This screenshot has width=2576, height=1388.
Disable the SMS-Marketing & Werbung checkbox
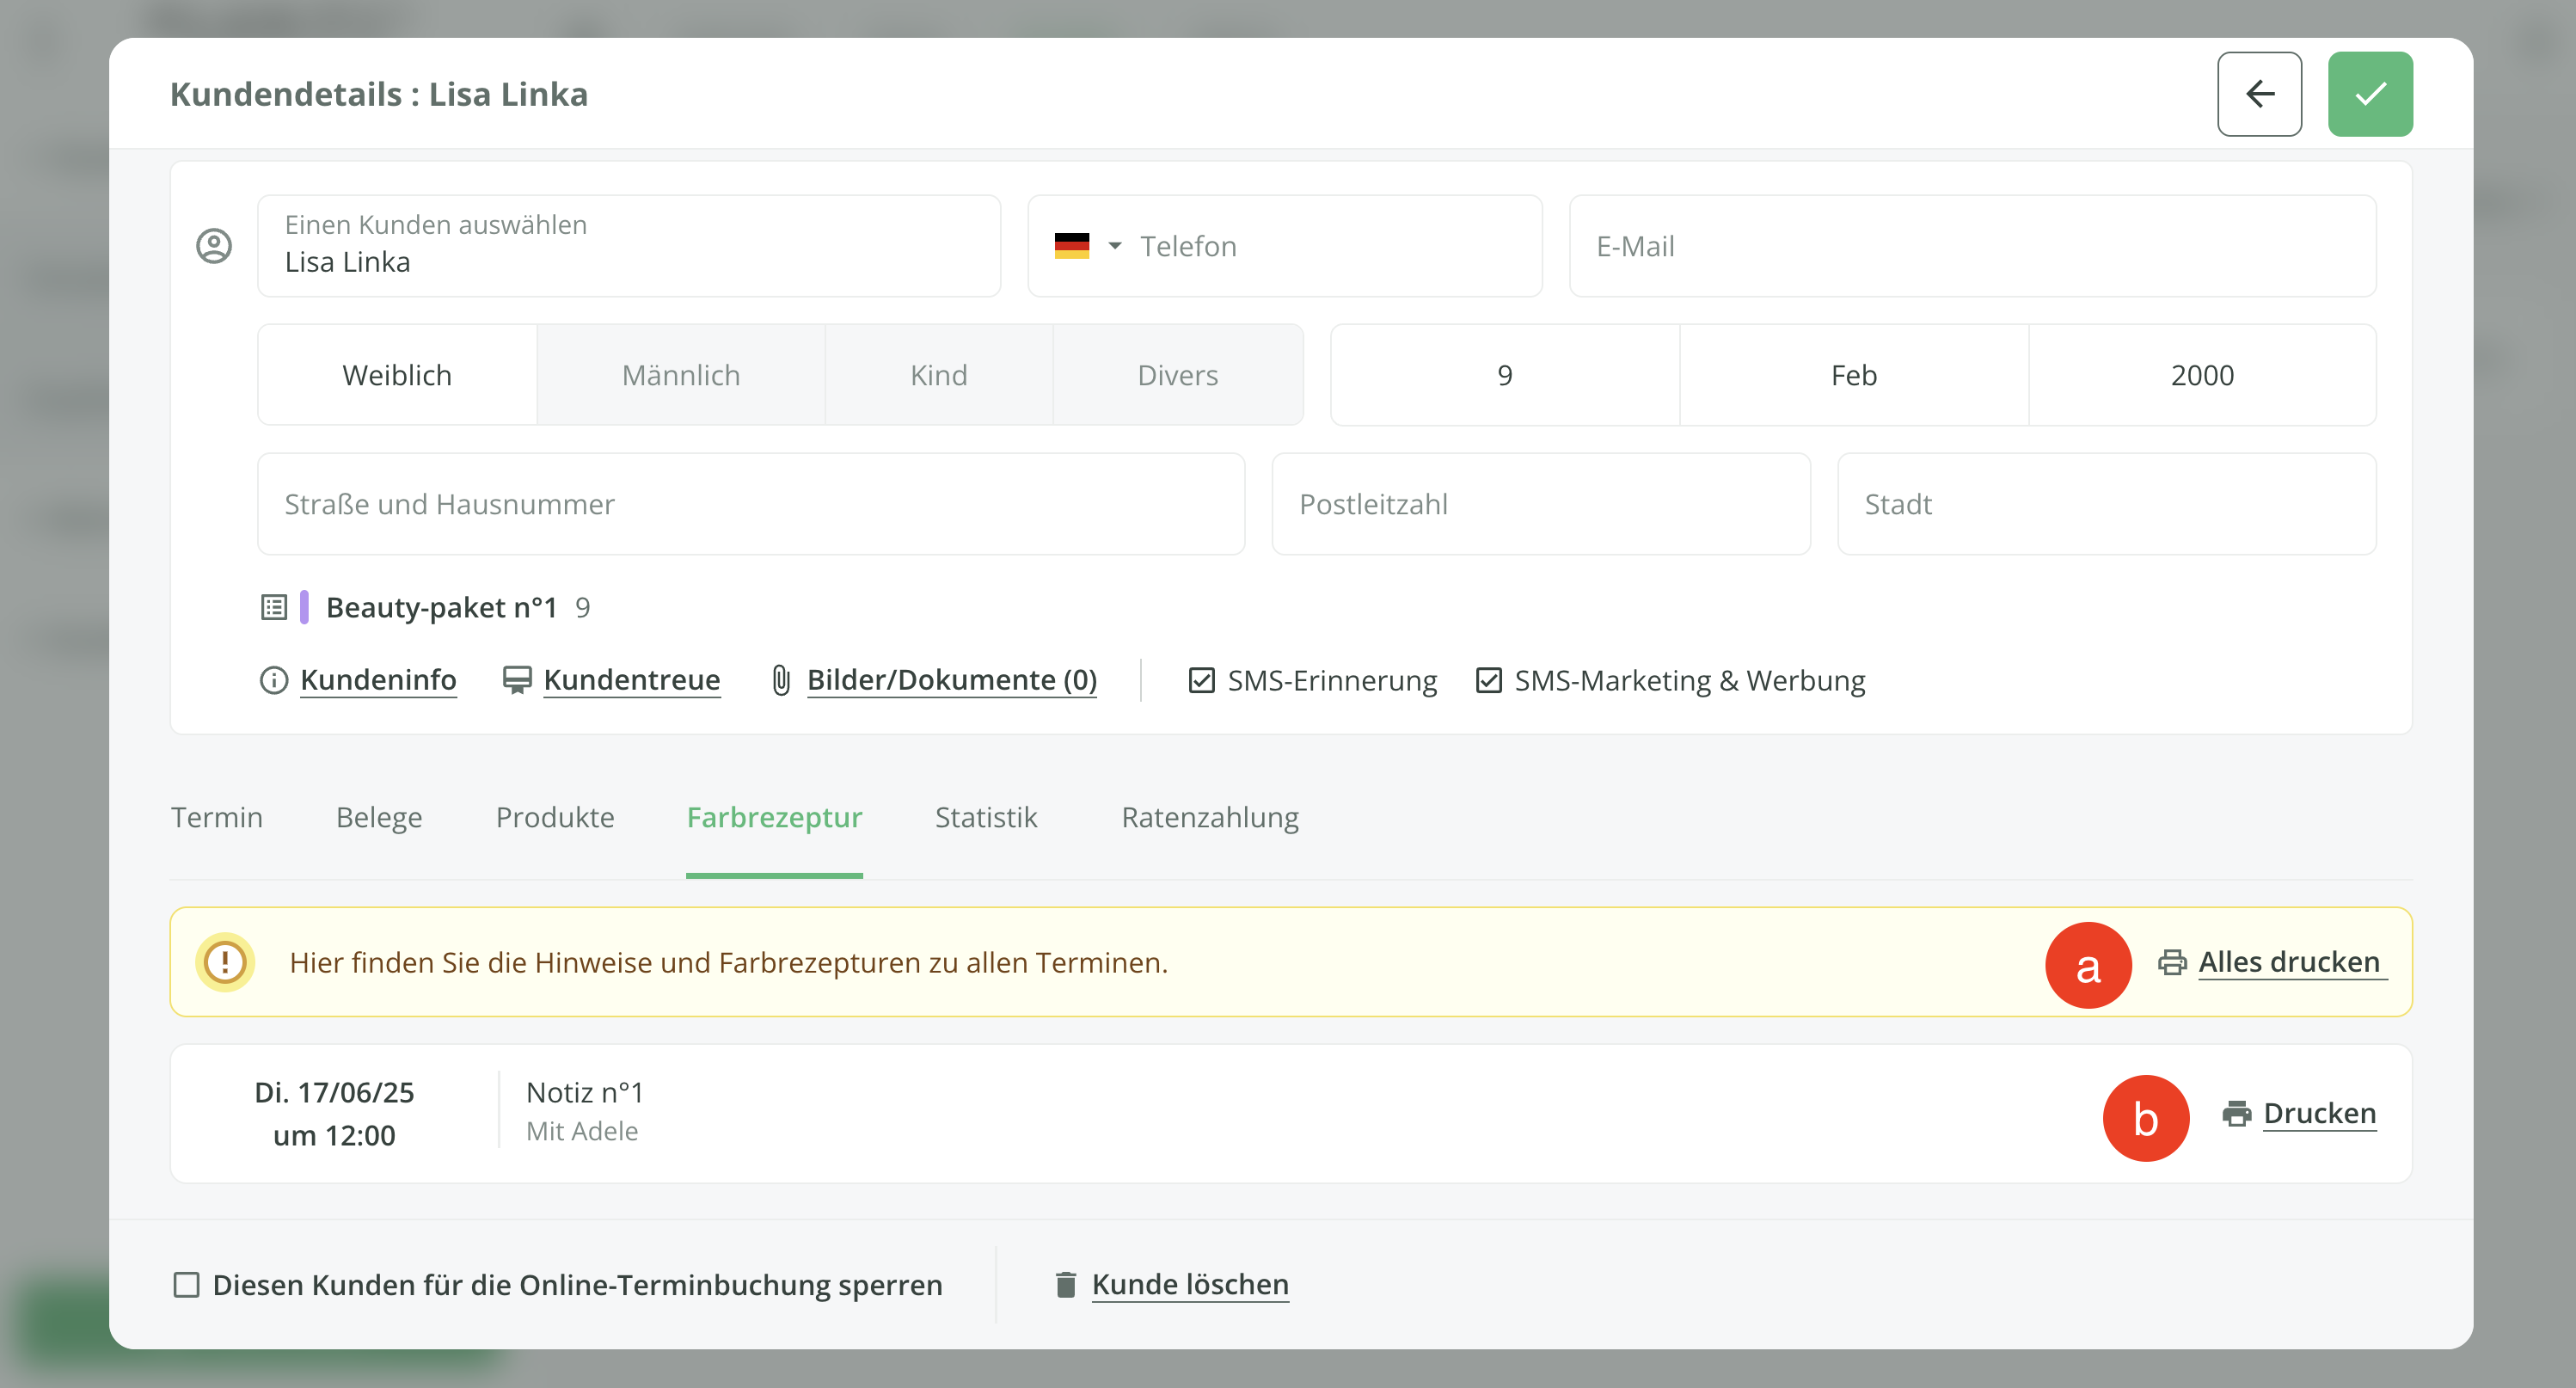point(1488,680)
